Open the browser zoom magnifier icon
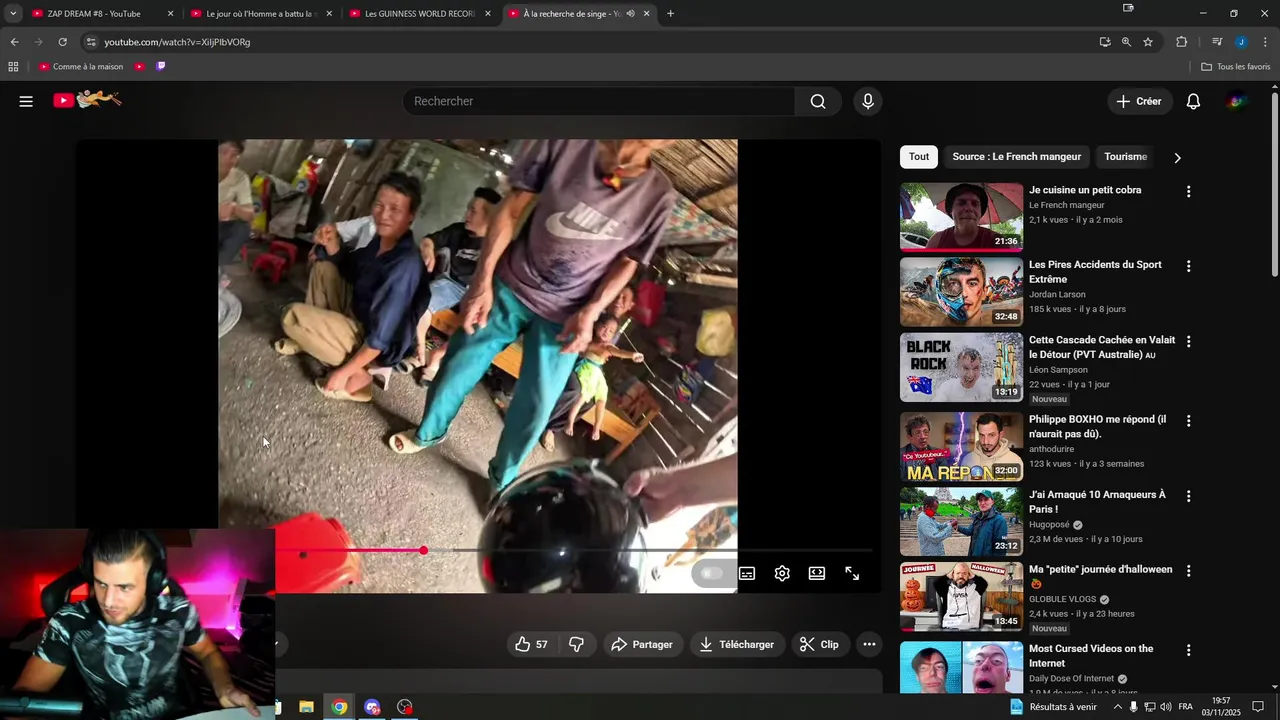1280x720 pixels. 1126,42
